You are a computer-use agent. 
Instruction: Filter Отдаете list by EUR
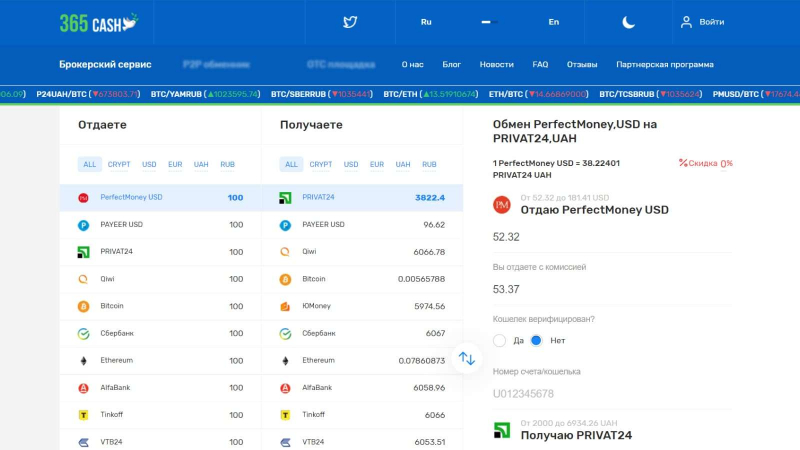(175, 164)
